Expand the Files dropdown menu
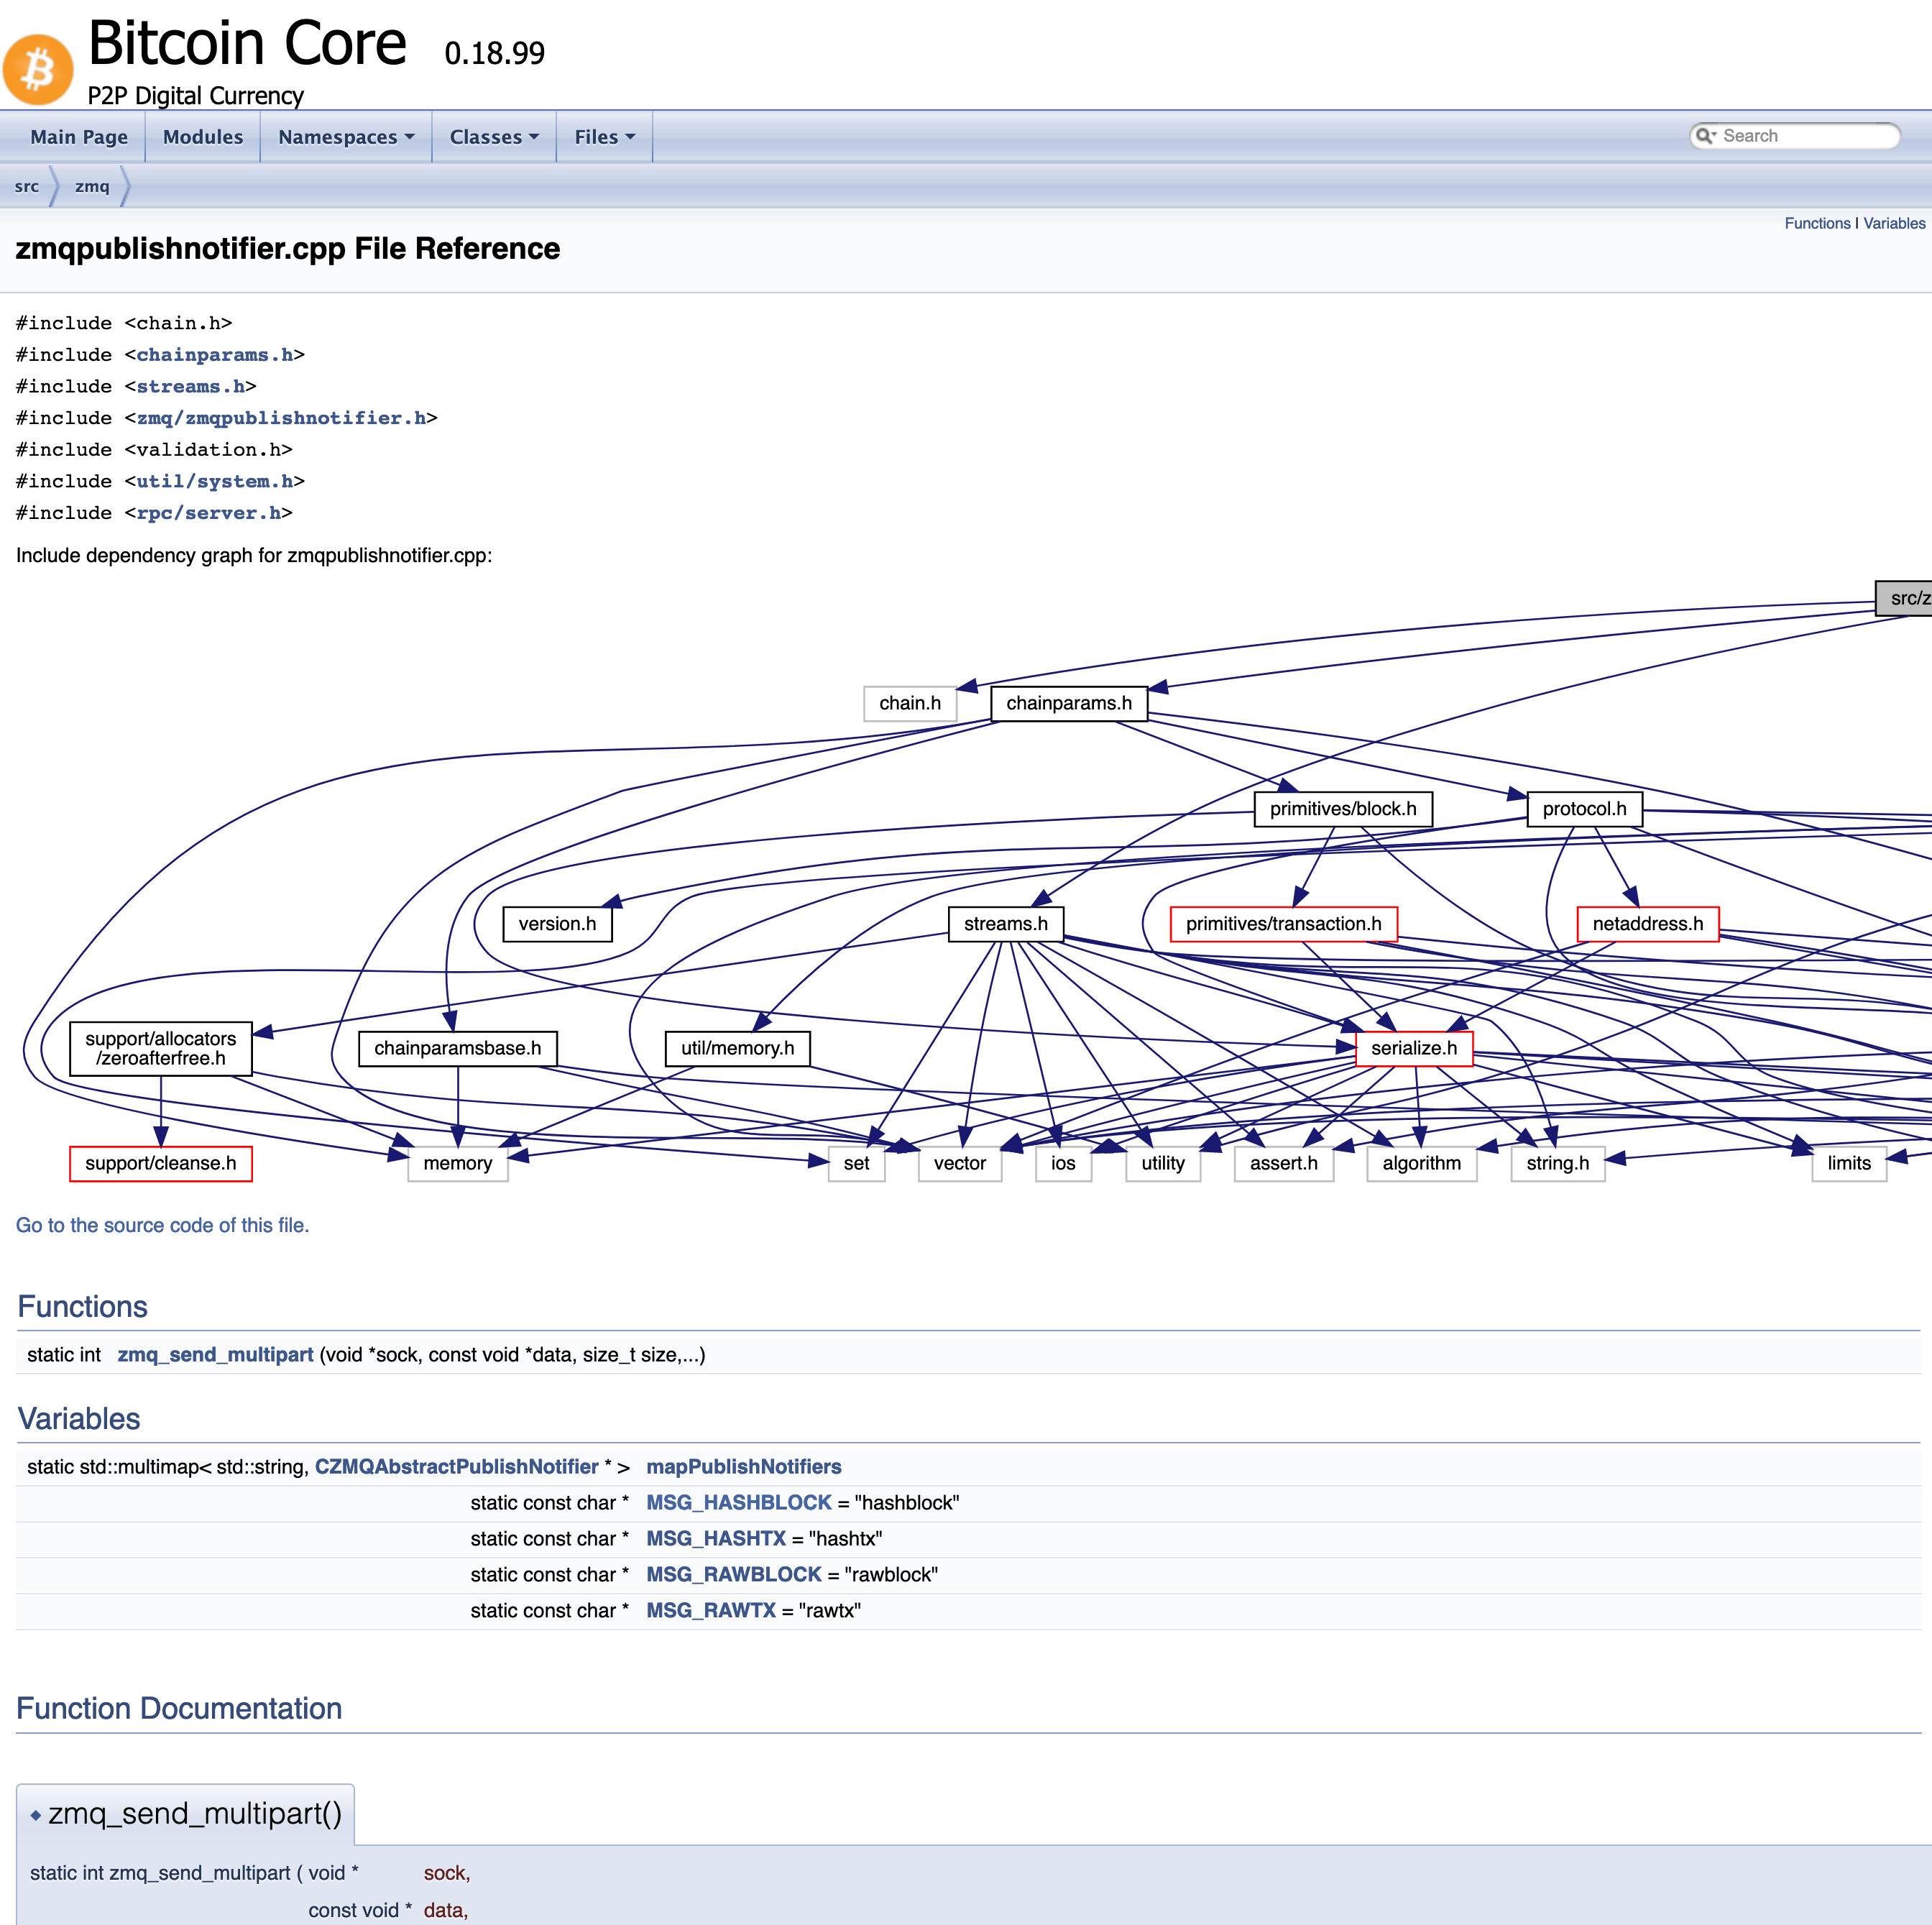The height and width of the screenshot is (1925, 1932). (604, 137)
